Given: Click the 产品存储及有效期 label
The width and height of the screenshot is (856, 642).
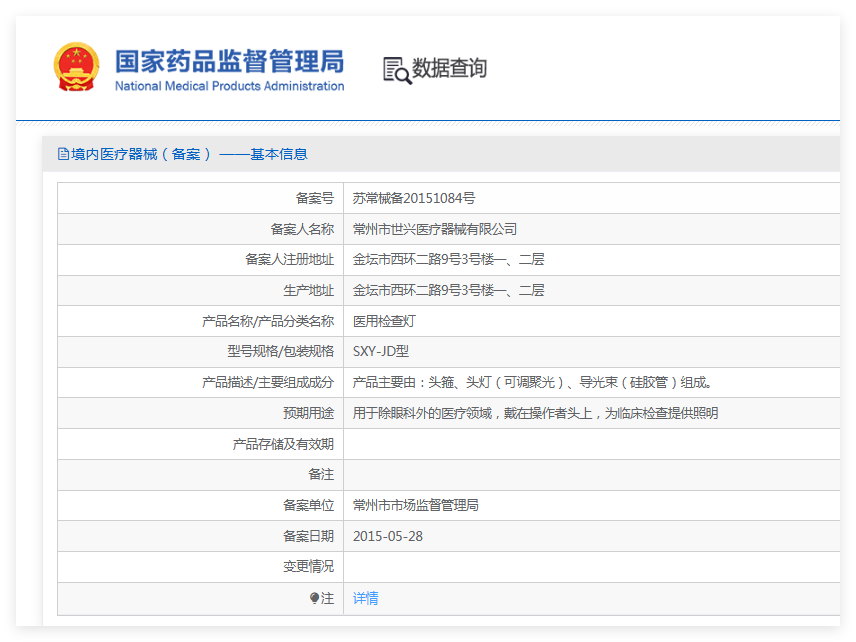Looking at the screenshot, I should pyautogui.click(x=283, y=444).
